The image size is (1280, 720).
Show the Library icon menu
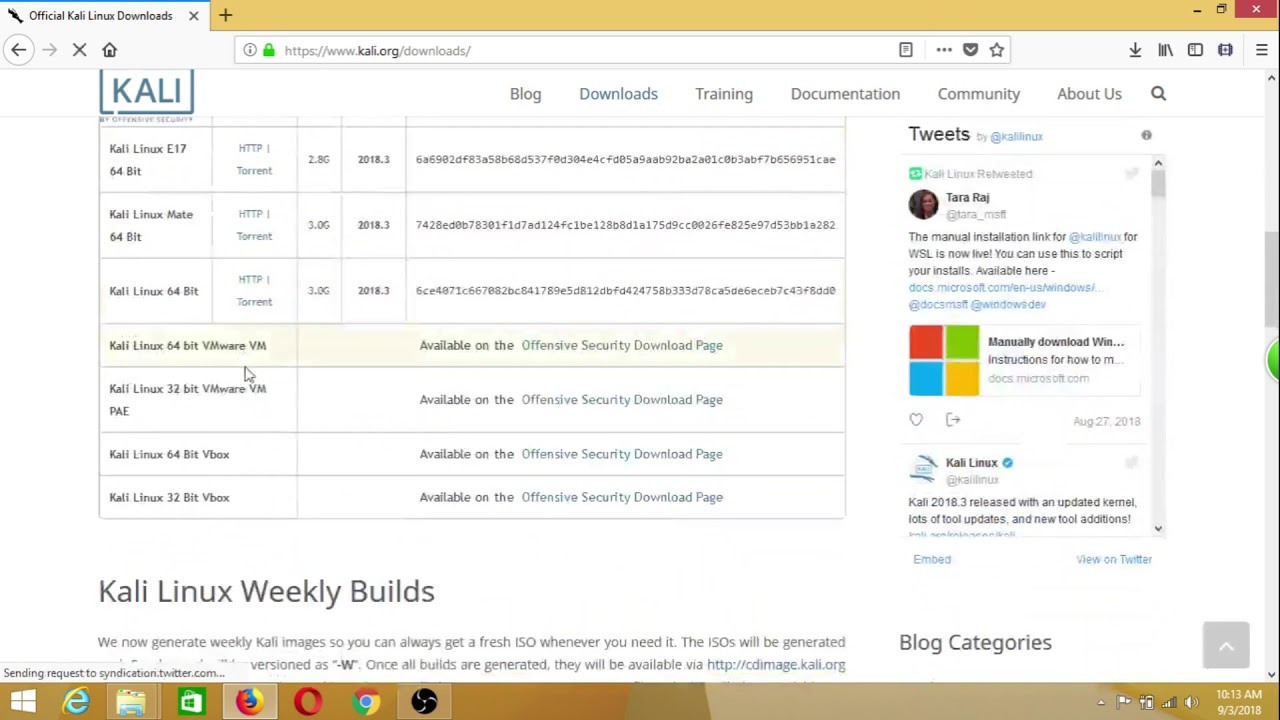click(1165, 50)
